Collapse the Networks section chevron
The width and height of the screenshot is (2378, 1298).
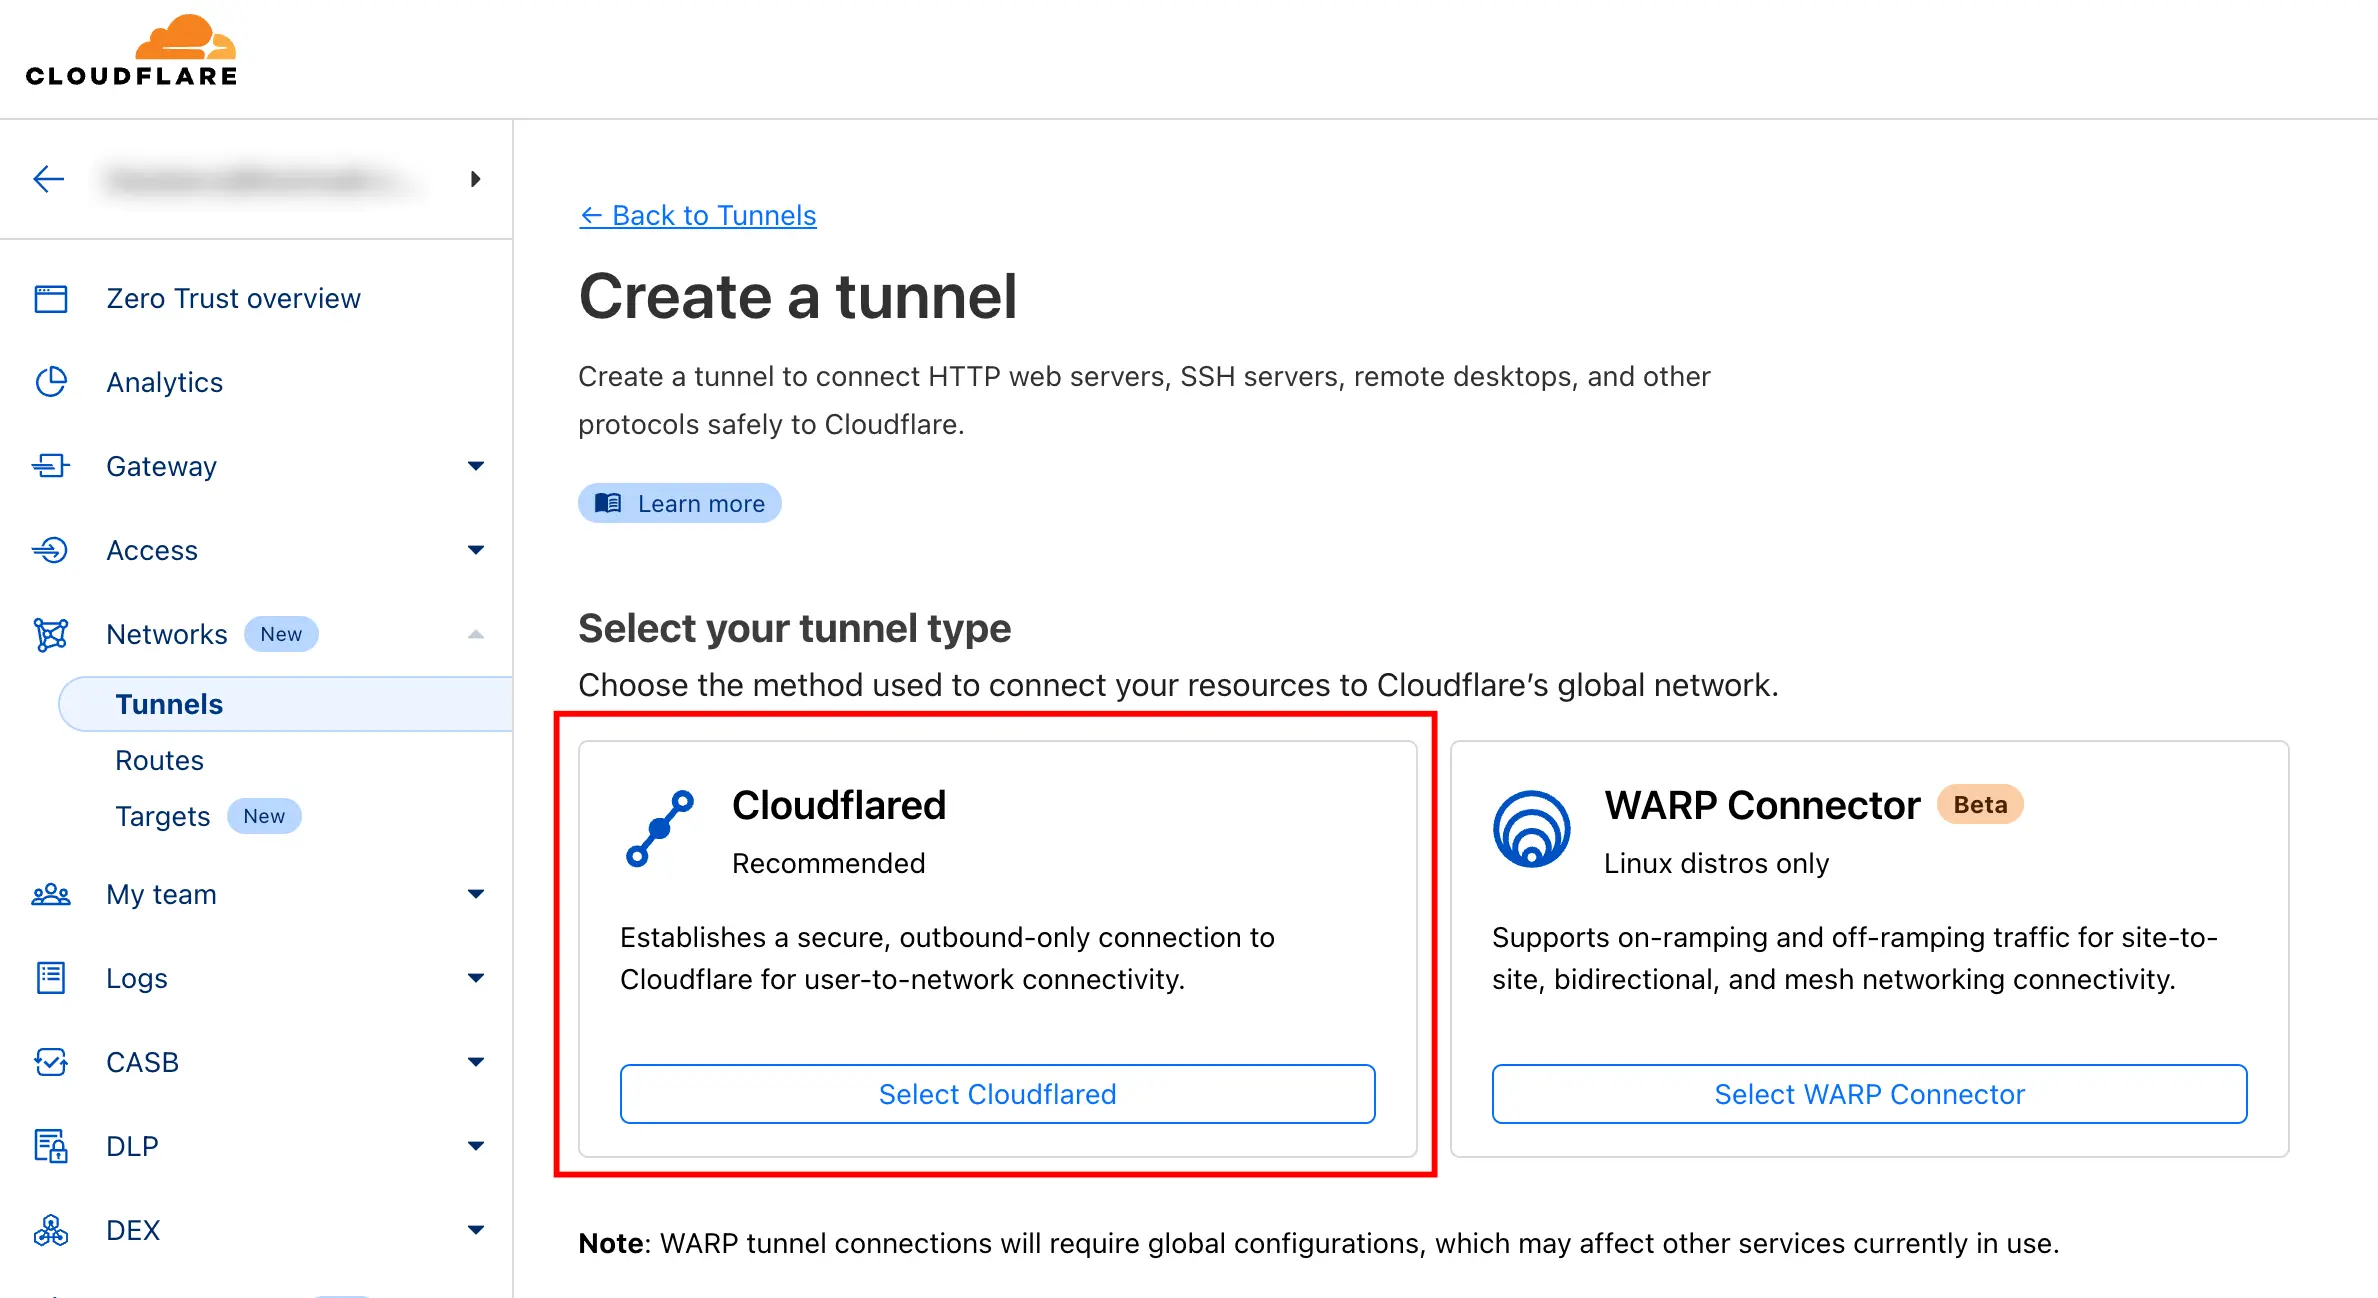(x=476, y=634)
